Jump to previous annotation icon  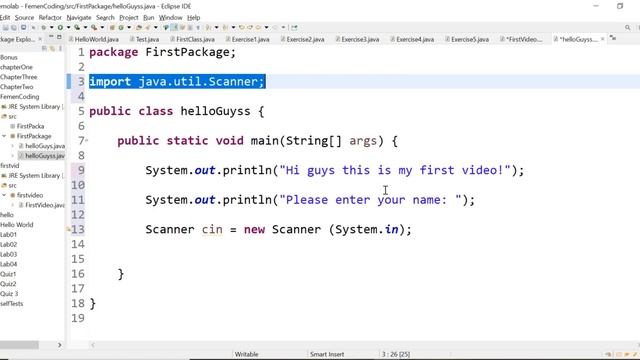coord(225,27)
